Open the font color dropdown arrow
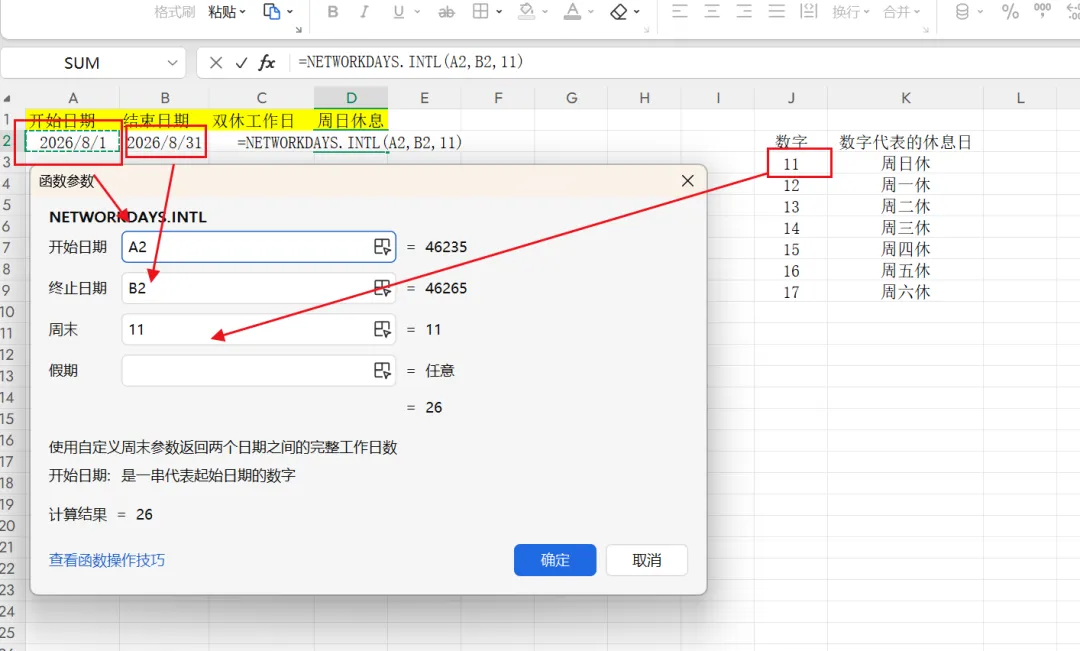This screenshot has width=1080, height=651. point(590,12)
